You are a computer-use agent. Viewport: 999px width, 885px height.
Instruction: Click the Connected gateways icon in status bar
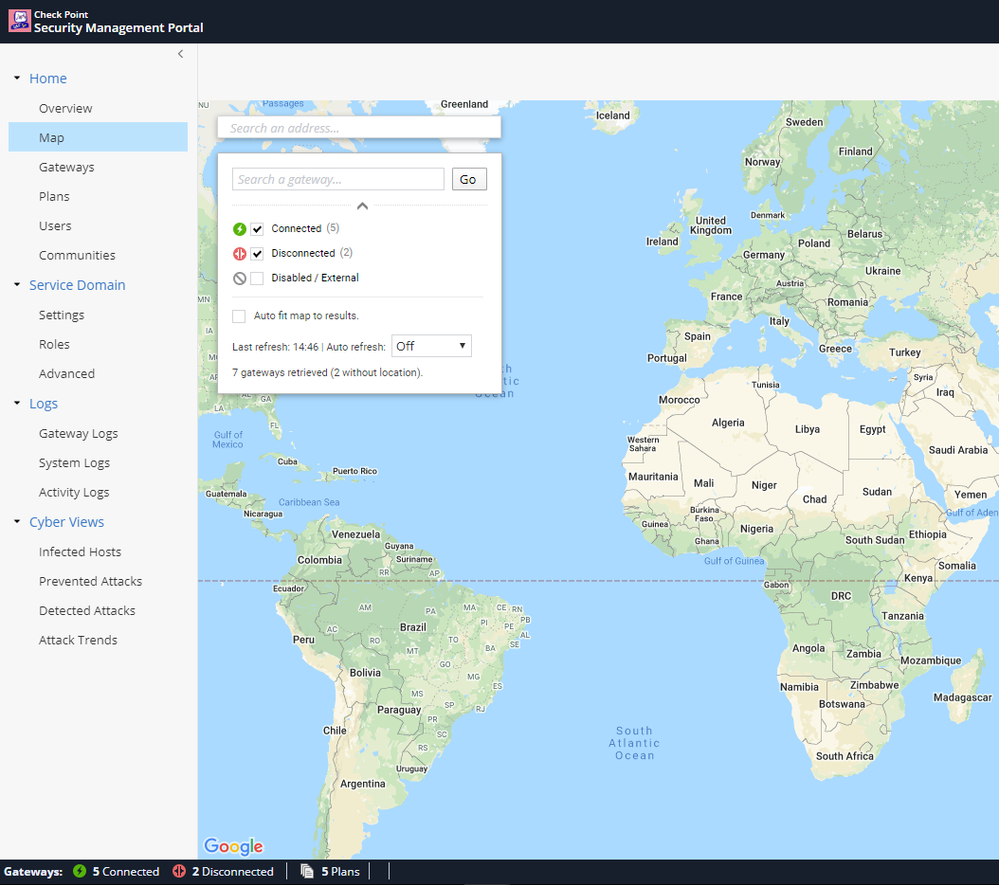tap(80, 872)
